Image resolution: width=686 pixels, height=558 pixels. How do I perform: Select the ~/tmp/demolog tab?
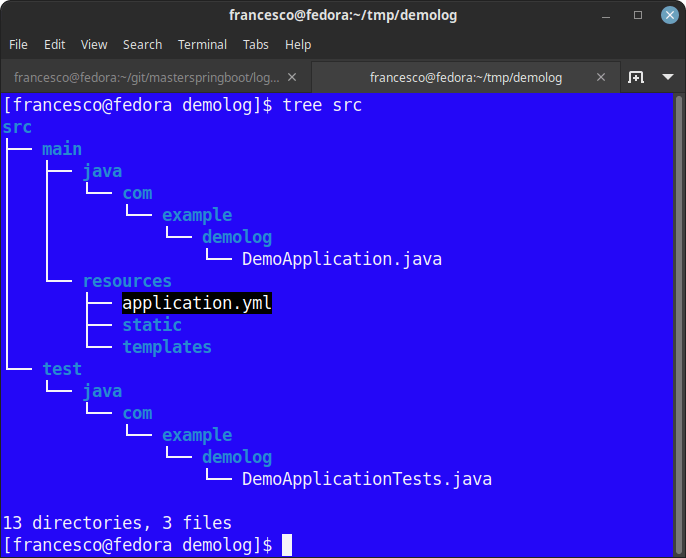point(466,77)
